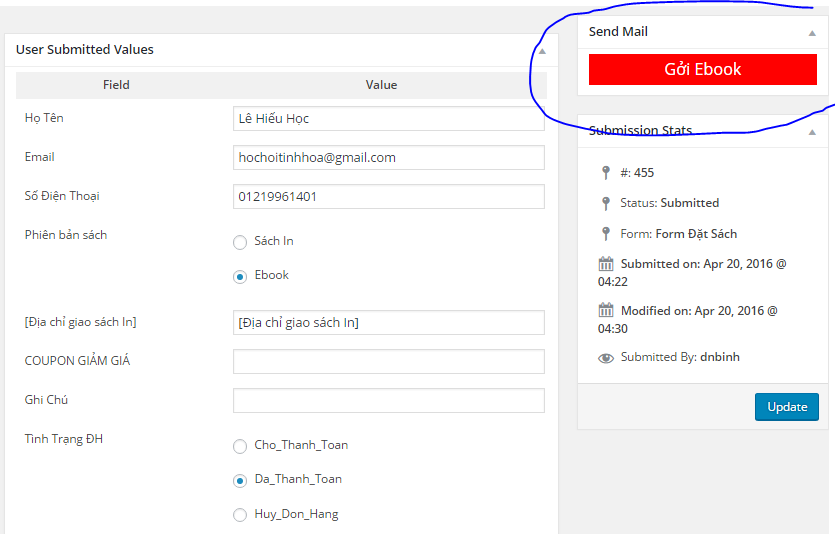This screenshot has width=835, height=534.
Task: Click the pin icon beside #: 455
Action: [x=605, y=172]
